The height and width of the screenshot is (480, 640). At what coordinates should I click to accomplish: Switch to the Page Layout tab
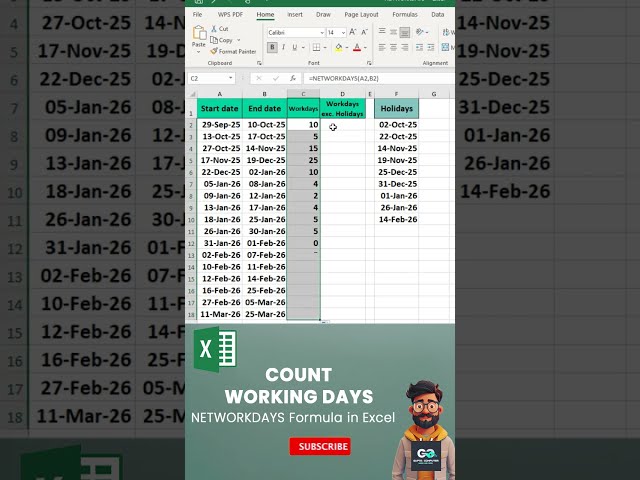tap(361, 14)
